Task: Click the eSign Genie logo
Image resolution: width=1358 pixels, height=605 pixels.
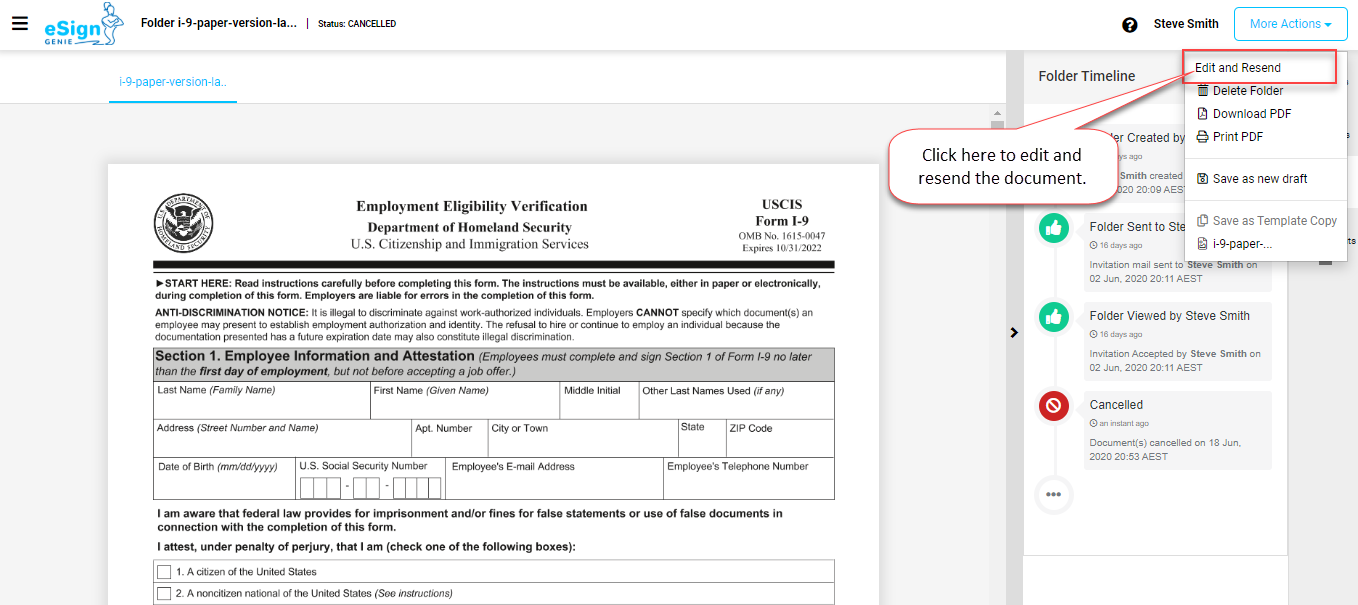Action: click(84, 25)
